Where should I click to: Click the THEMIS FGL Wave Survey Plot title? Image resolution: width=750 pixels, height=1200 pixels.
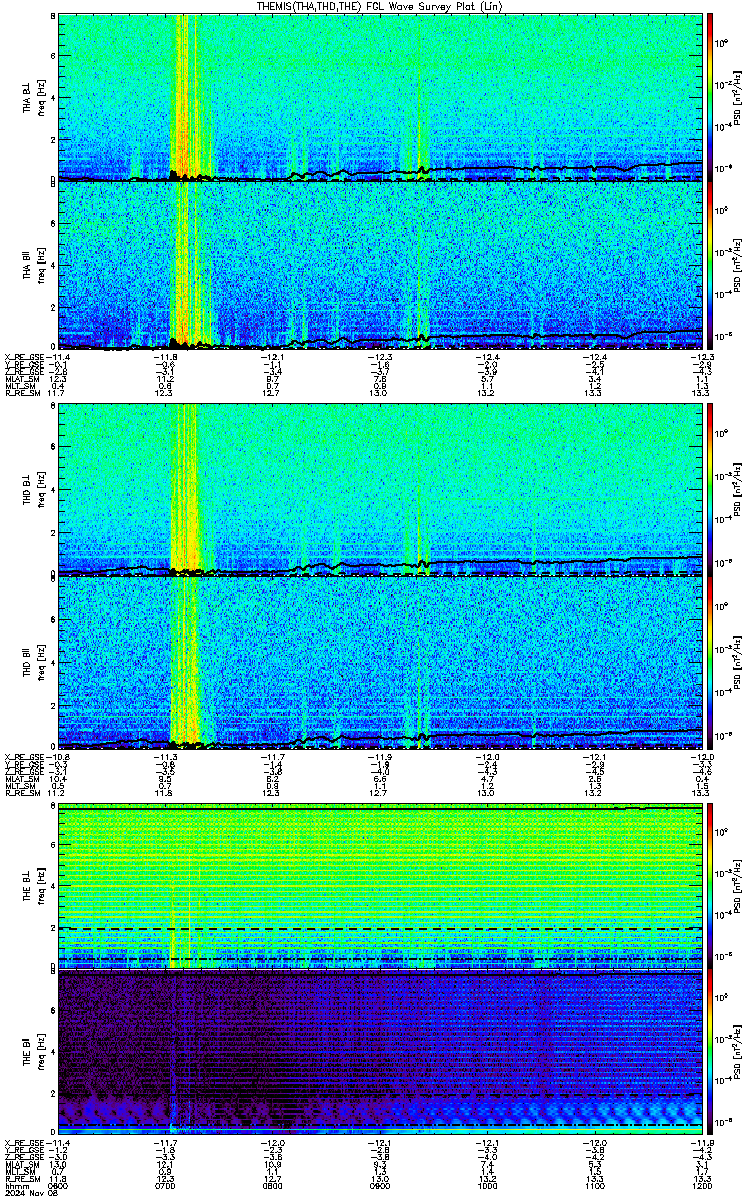point(380,6)
